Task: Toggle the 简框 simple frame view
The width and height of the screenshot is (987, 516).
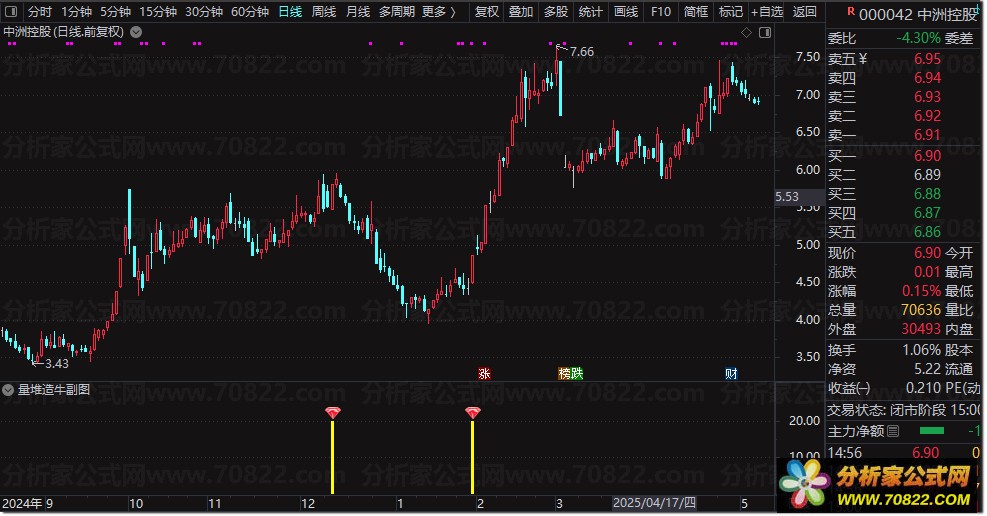Action: coord(696,11)
